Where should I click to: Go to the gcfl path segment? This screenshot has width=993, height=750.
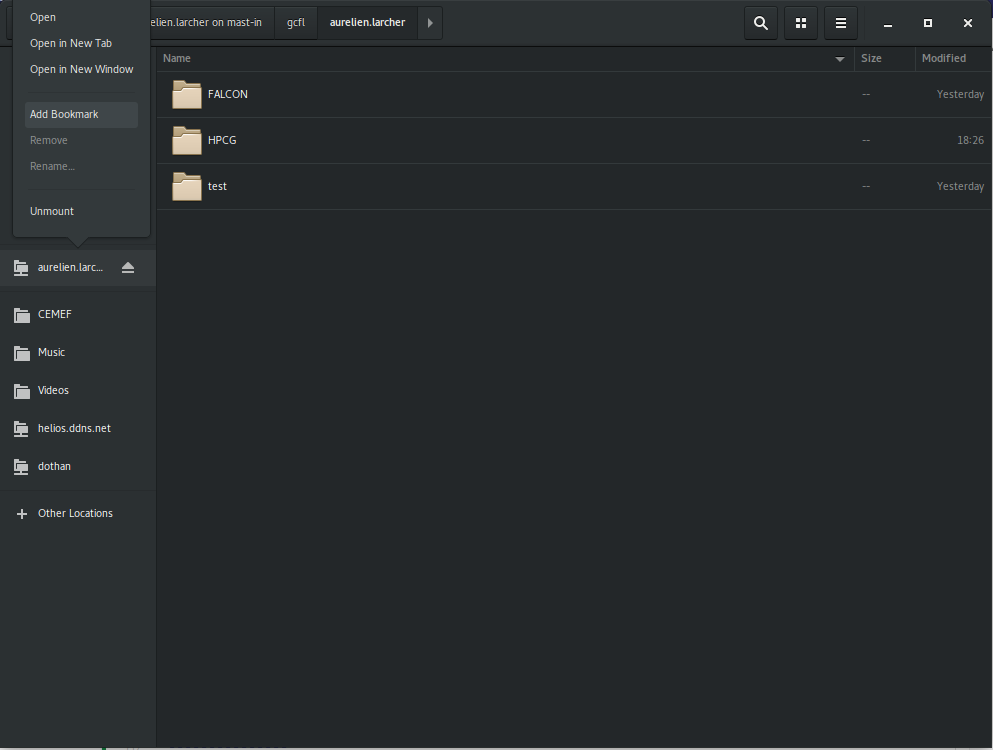[296, 23]
